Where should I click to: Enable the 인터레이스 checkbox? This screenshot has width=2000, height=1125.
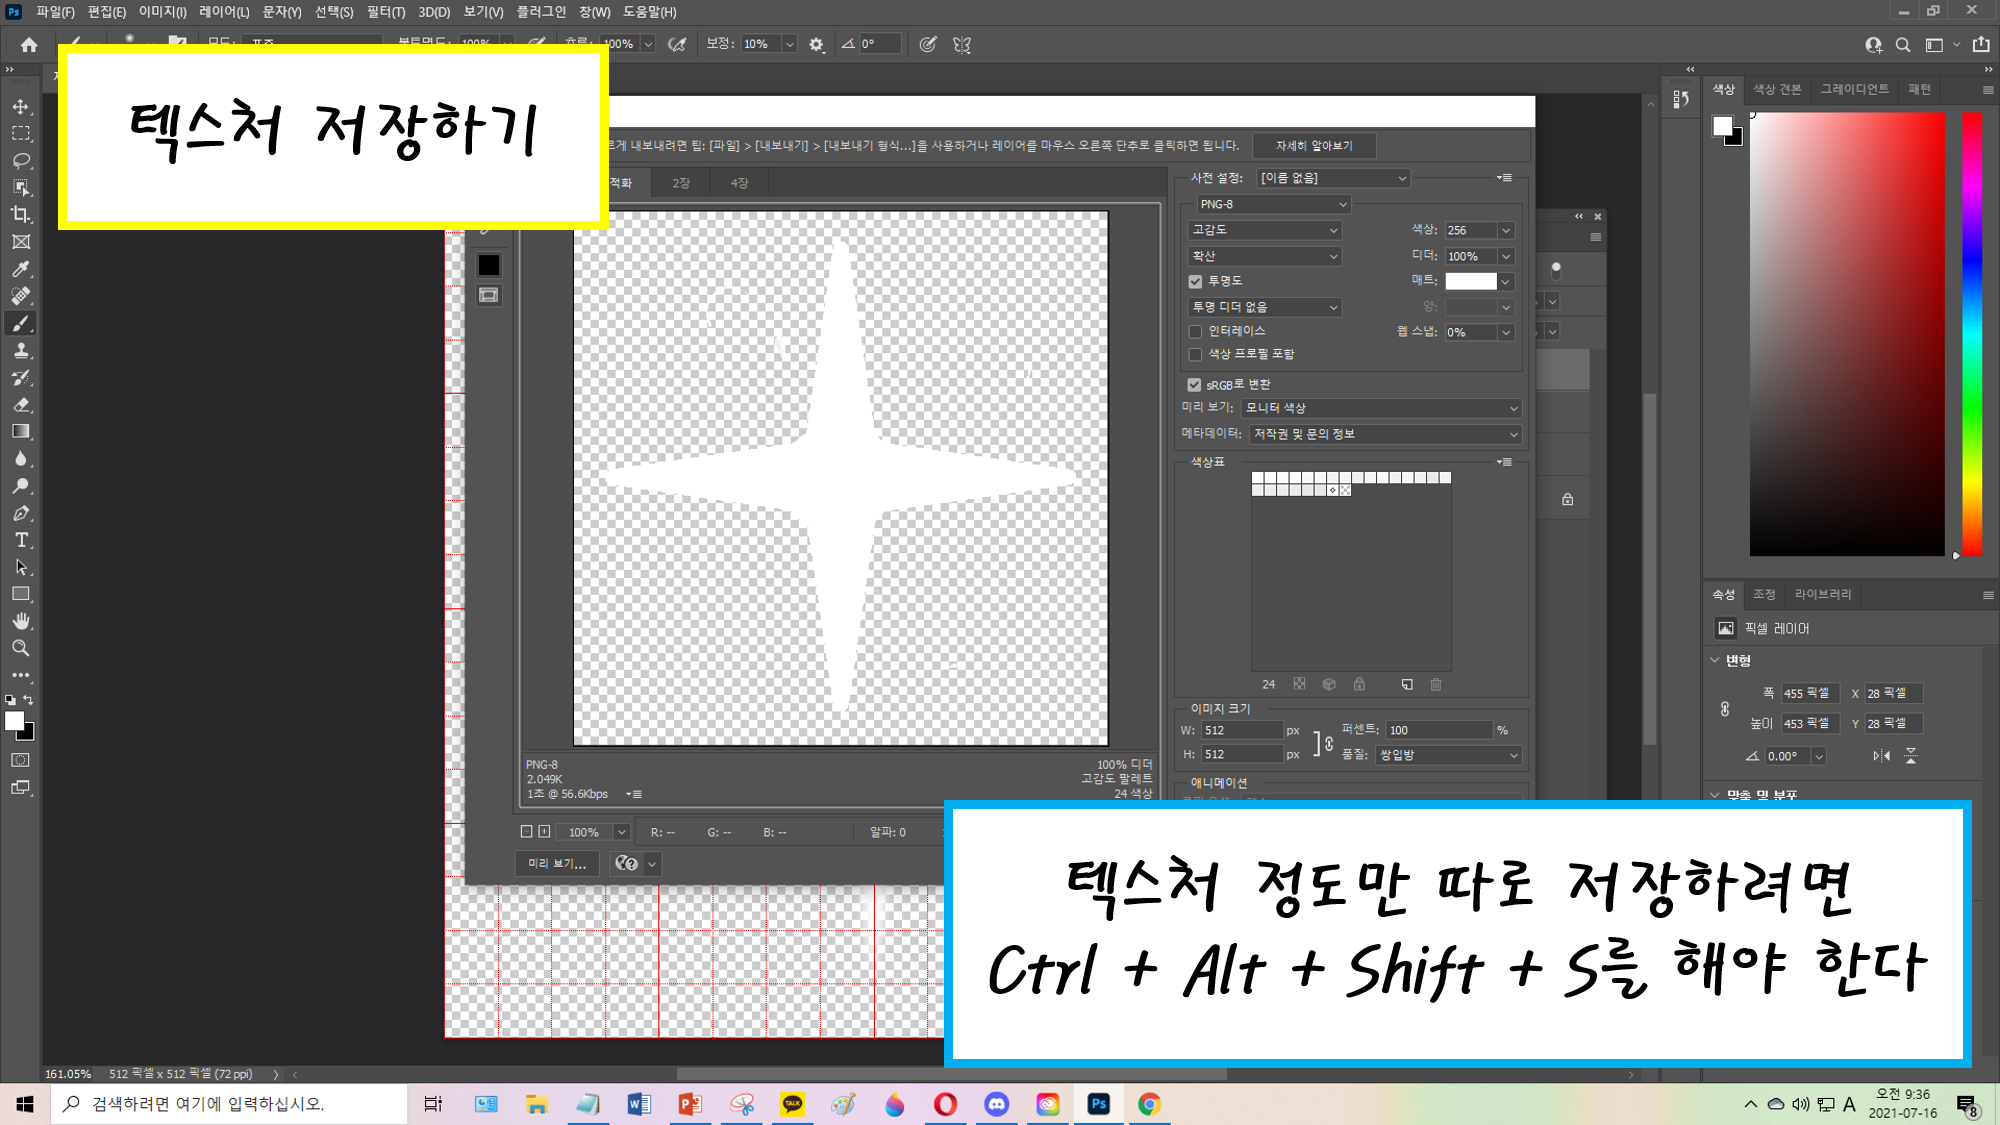(x=1195, y=331)
